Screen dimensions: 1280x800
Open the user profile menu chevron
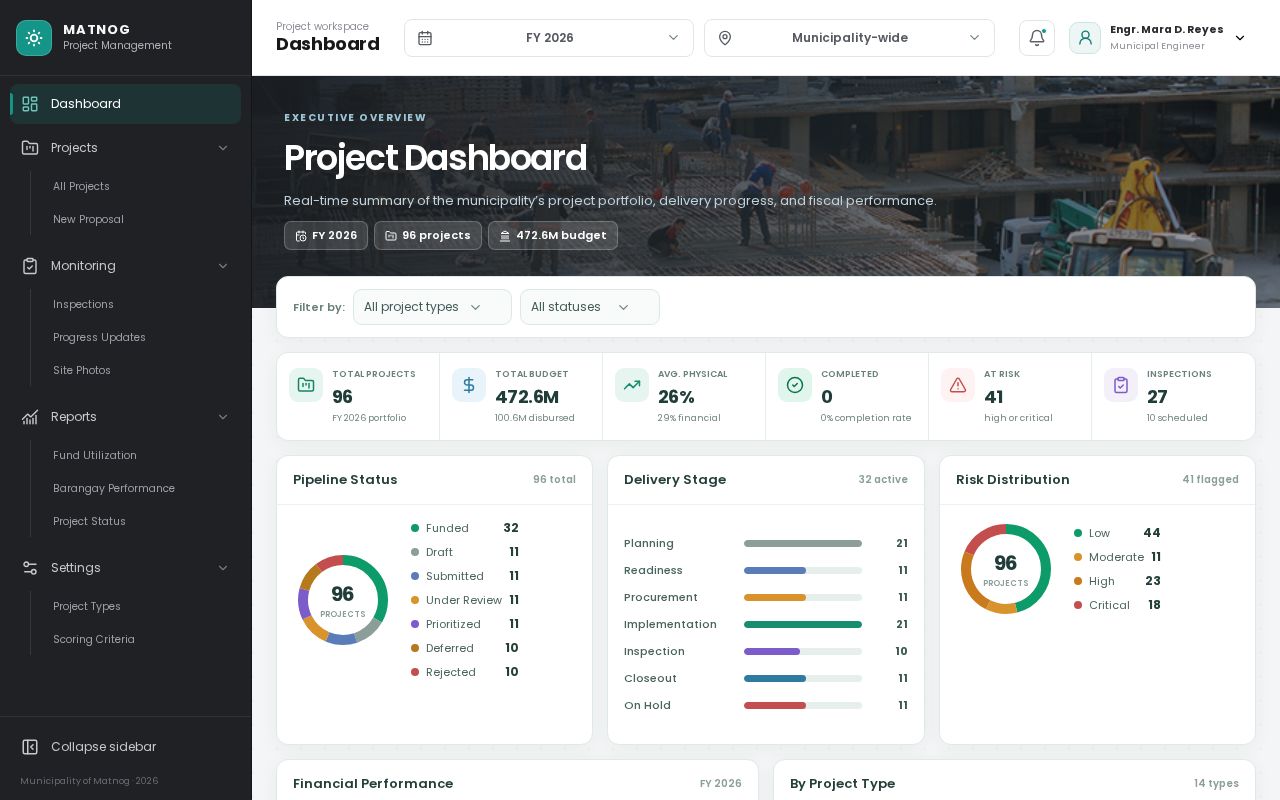(x=1240, y=38)
